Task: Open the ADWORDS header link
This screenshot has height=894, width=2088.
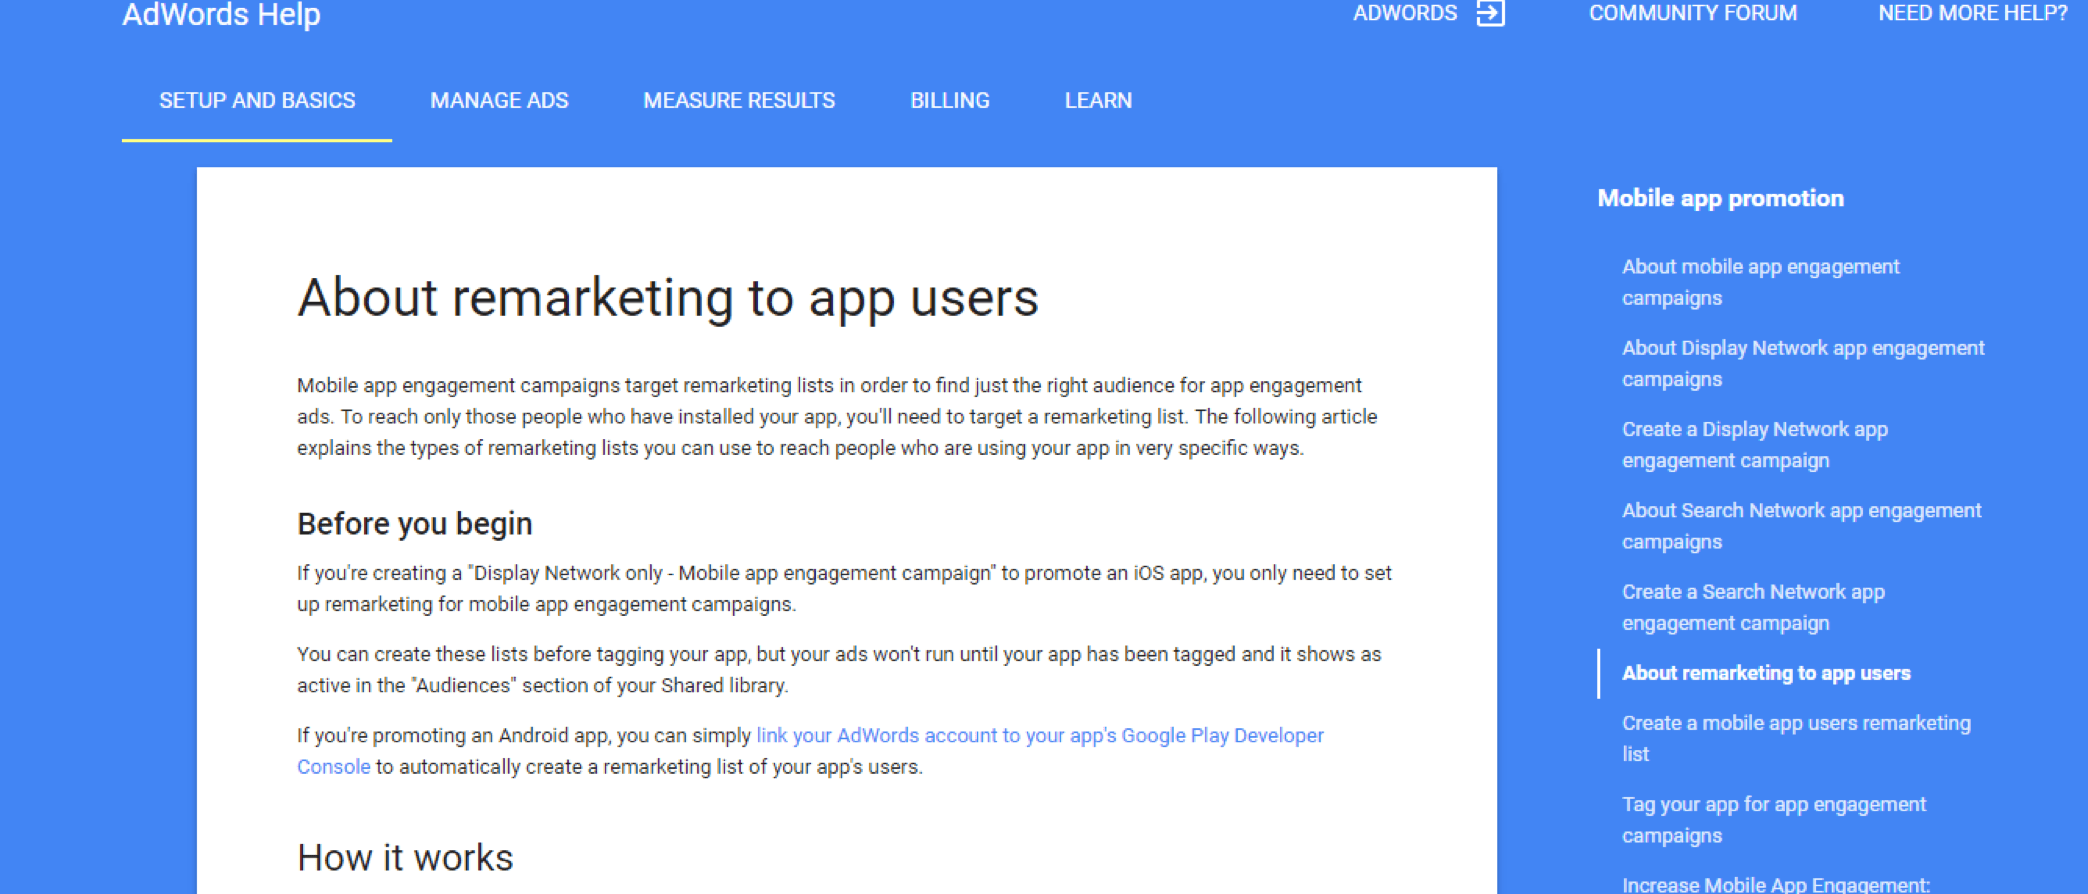Action: (x=1404, y=13)
